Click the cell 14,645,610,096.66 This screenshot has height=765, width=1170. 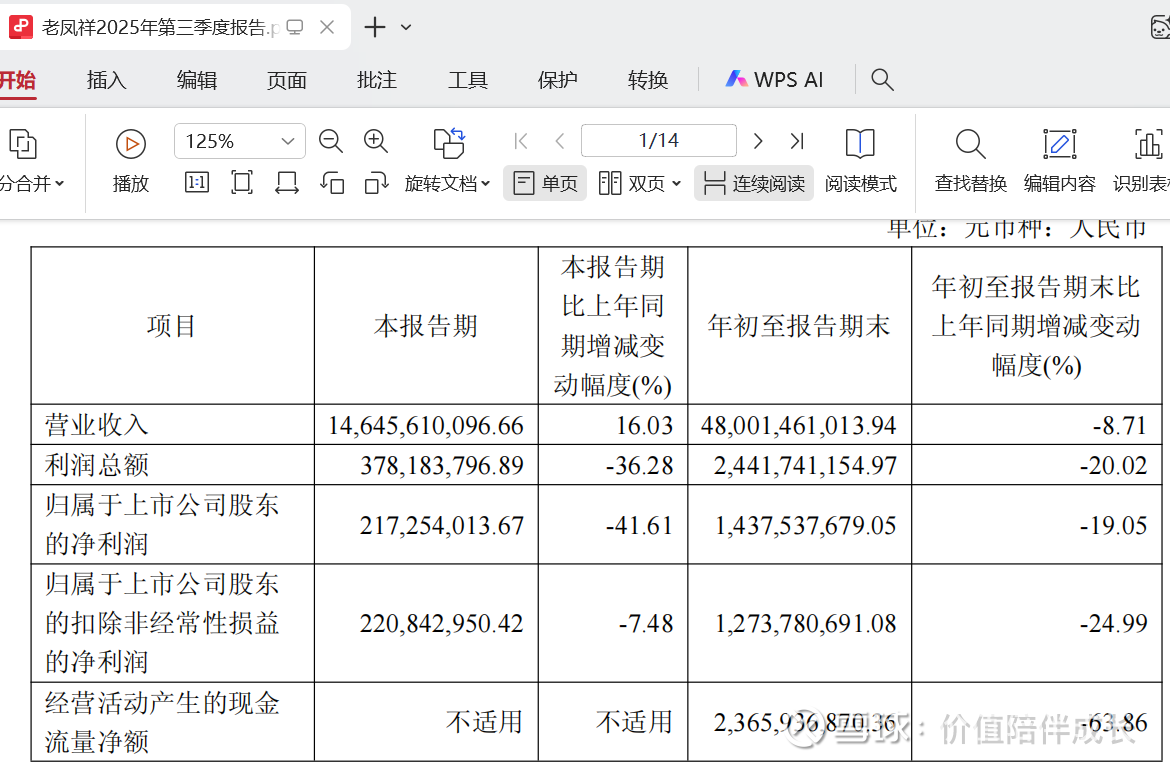point(426,425)
